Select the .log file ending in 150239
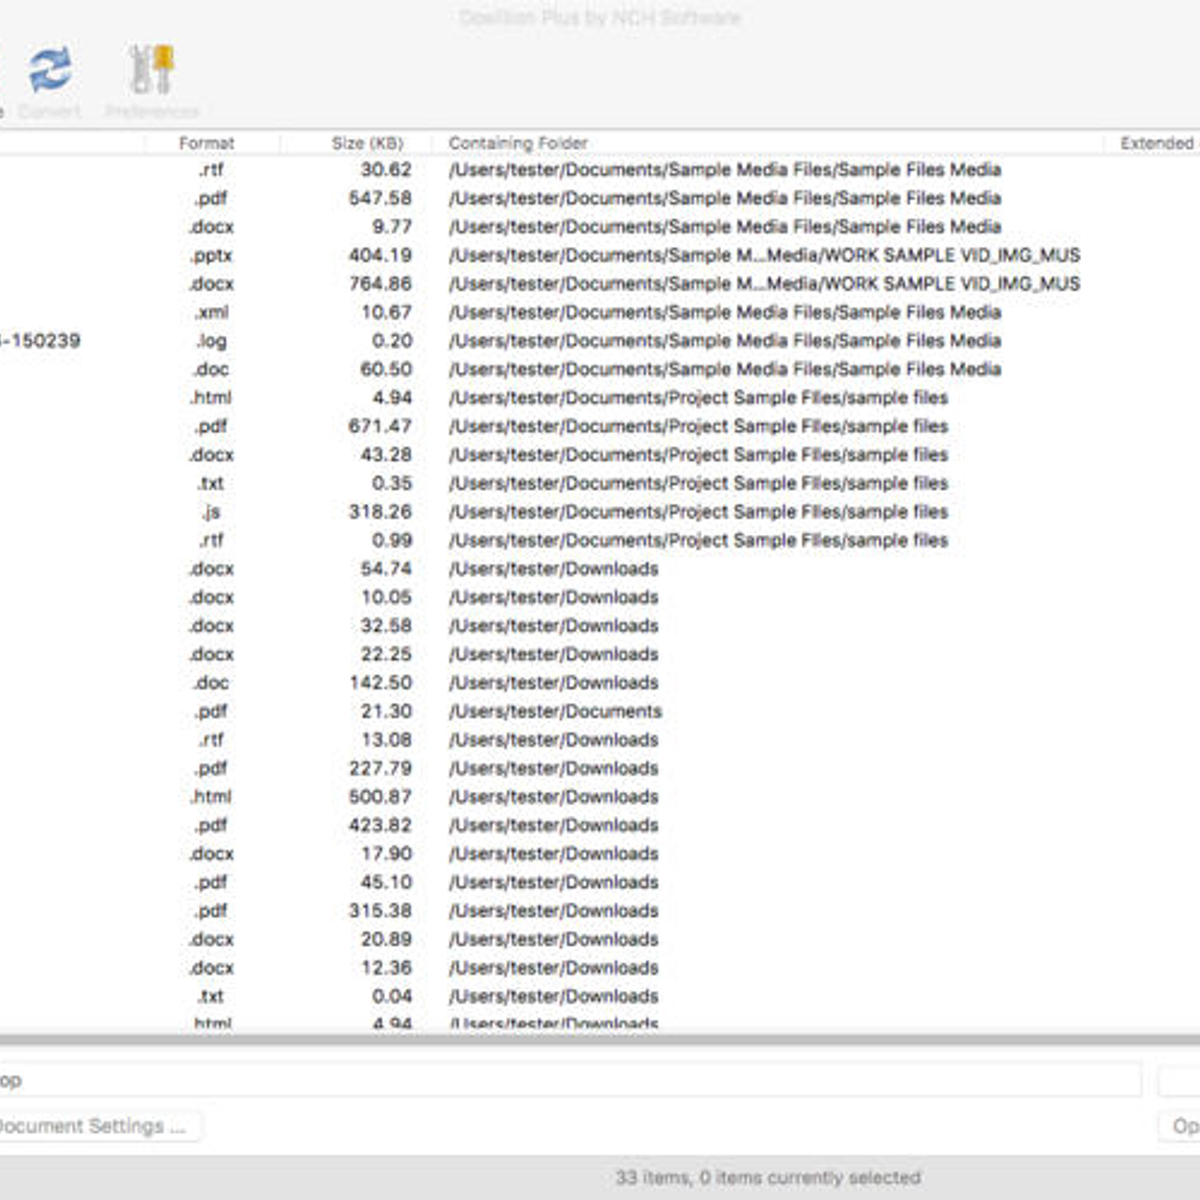 (600, 341)
